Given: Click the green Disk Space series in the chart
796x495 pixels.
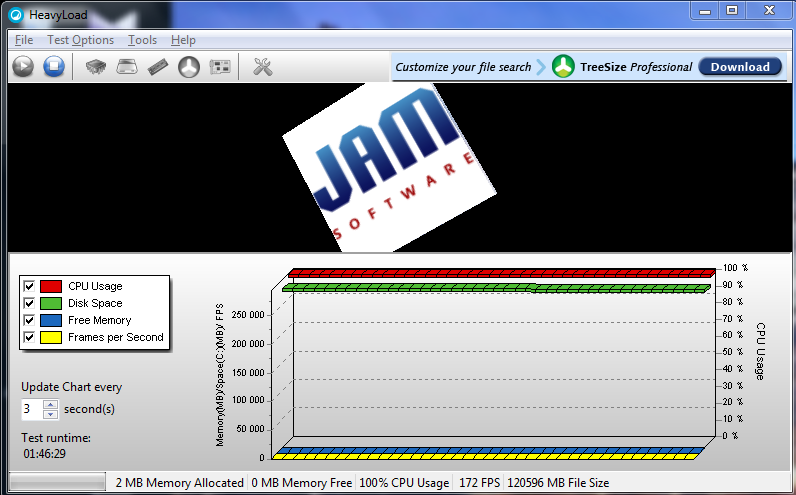Looking at the screenshot, I should pyautogui.click(x=496, y=288).
